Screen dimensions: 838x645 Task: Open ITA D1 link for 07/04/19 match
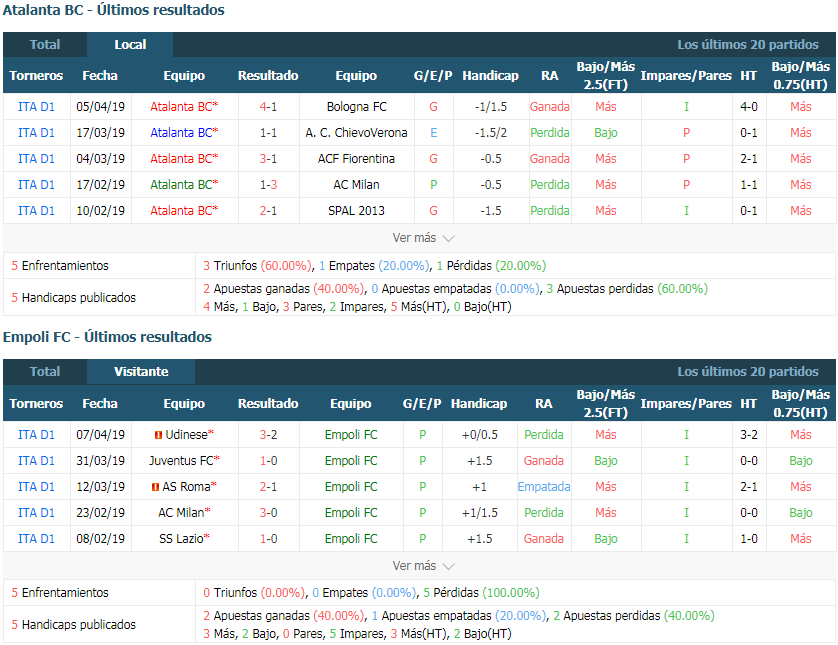click(x=36, y=435)
